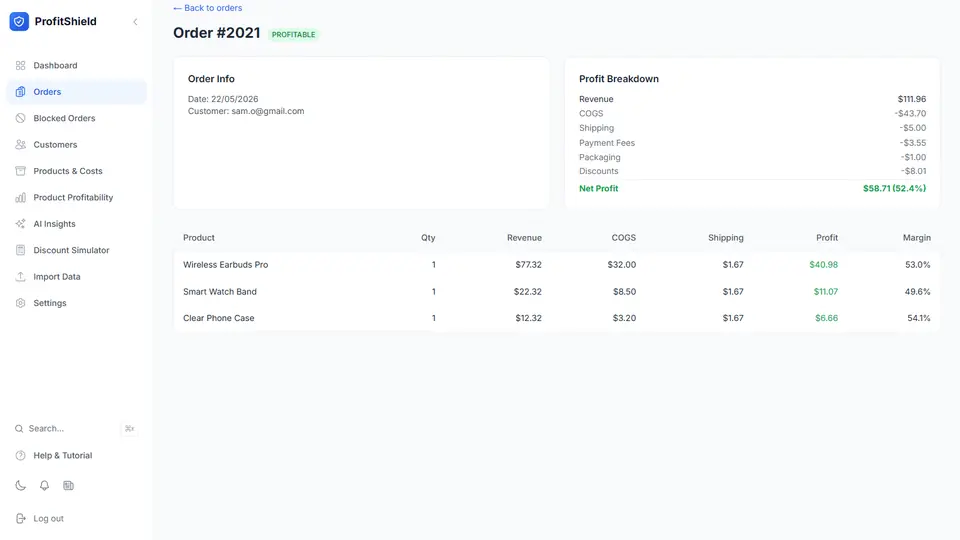Click customer email sam.o@gmail.com
Viewport: 960px width, 540px height.
268,111
